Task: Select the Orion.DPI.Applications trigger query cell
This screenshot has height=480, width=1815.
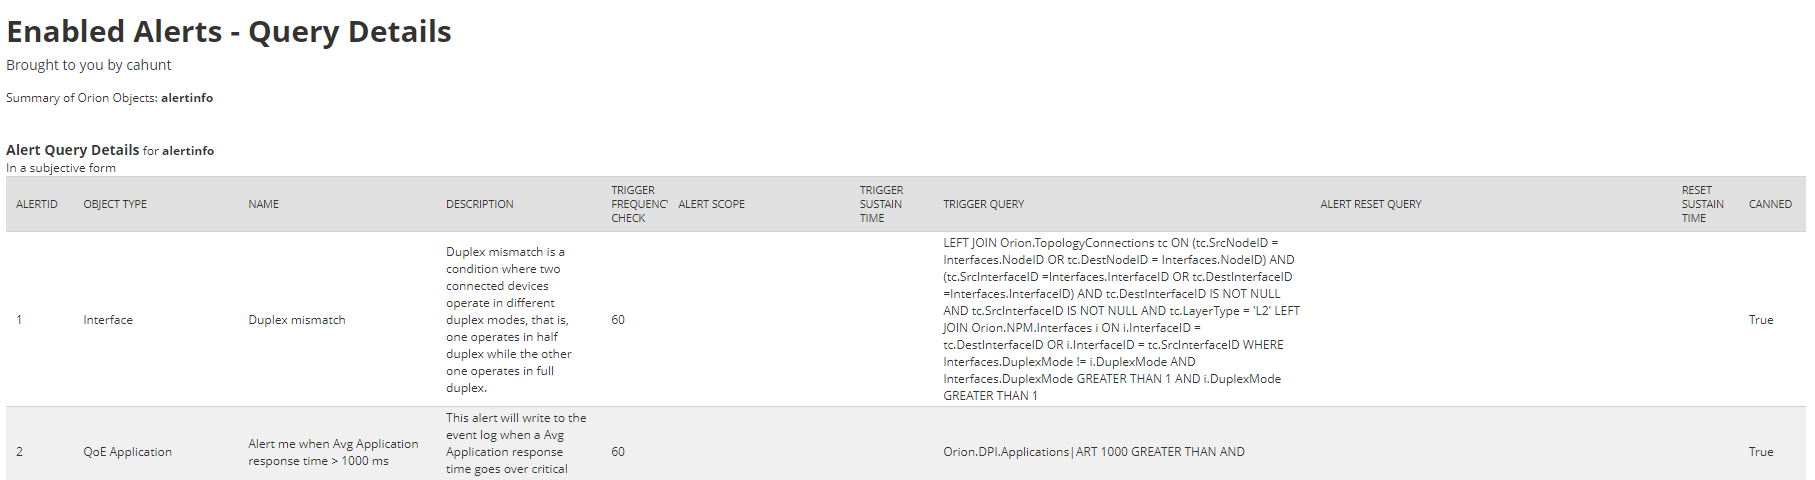Action: pos(1094,452)
